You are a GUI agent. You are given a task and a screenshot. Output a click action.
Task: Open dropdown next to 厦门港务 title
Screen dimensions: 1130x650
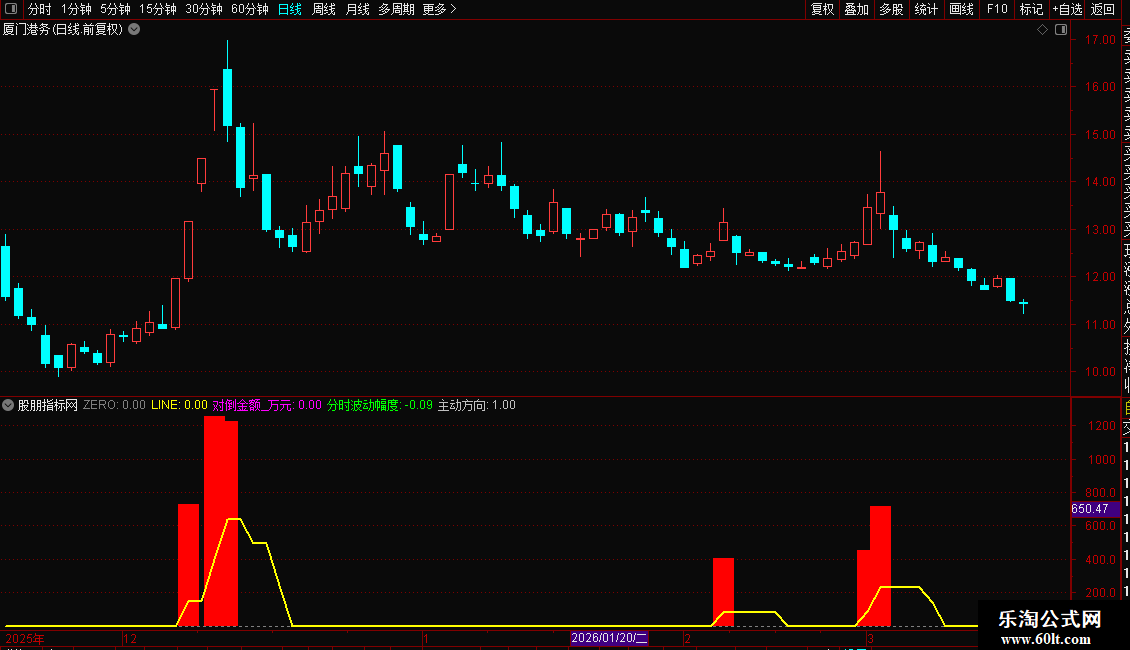tap(134, 30)
